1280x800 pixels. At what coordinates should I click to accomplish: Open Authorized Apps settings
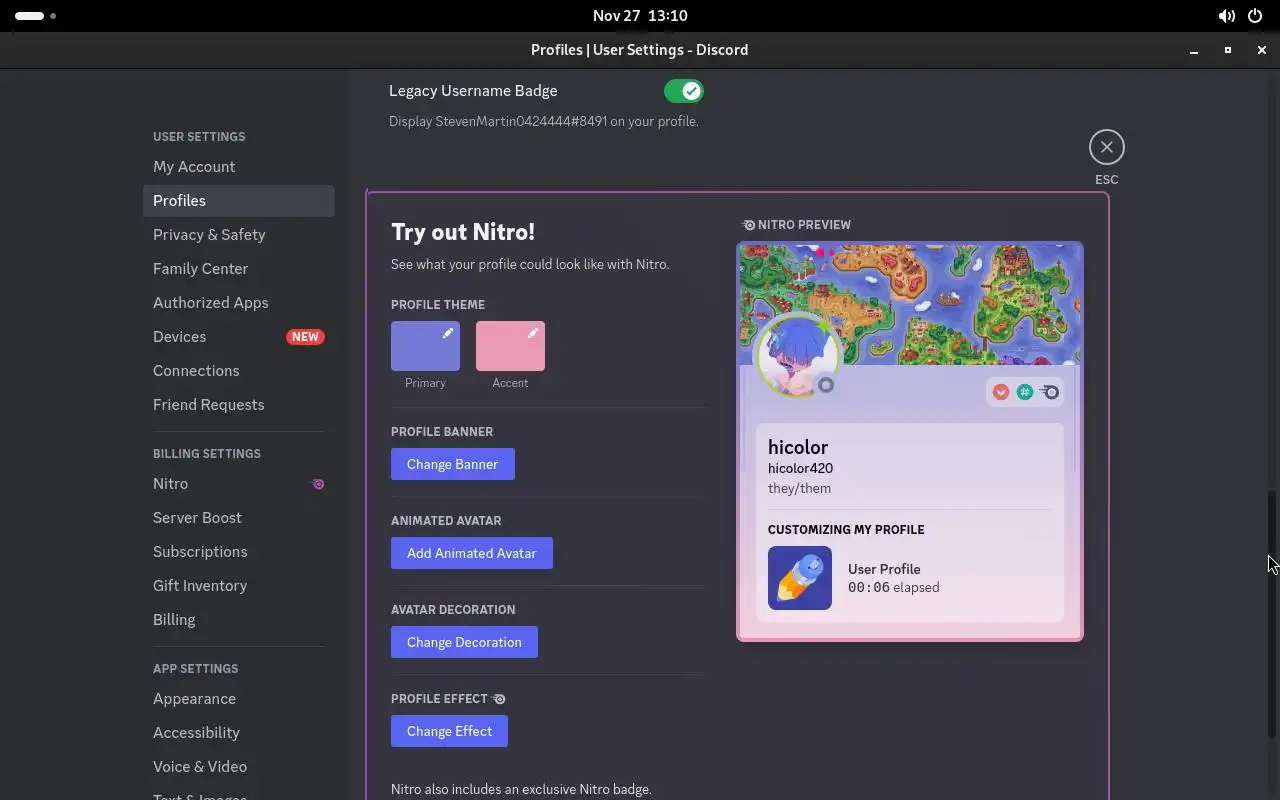[239, 303]
